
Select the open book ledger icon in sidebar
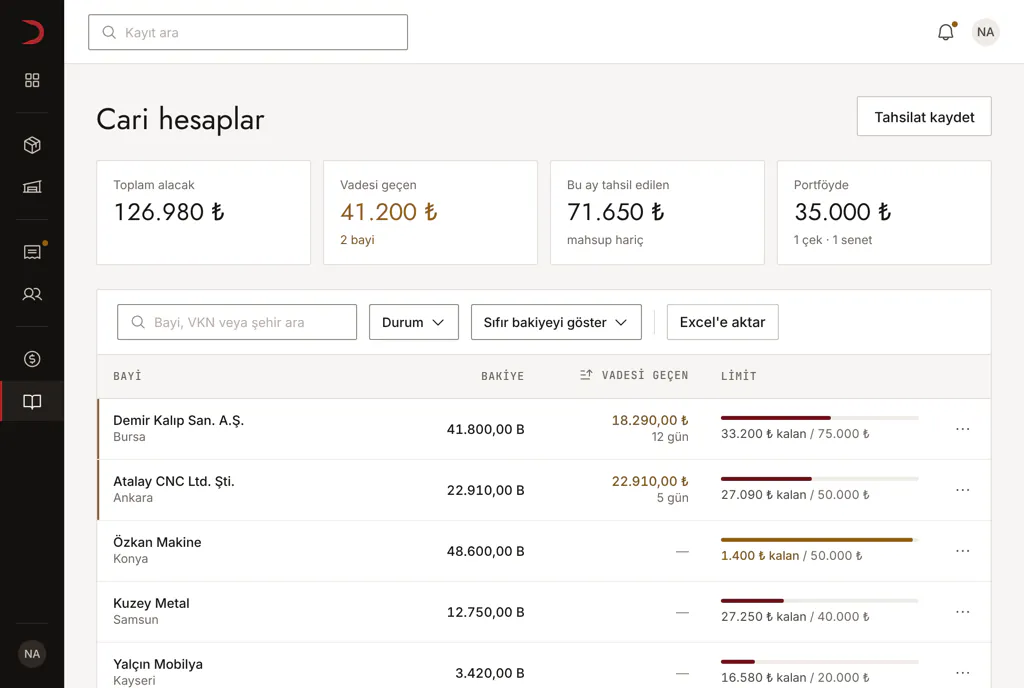point(32,401)
